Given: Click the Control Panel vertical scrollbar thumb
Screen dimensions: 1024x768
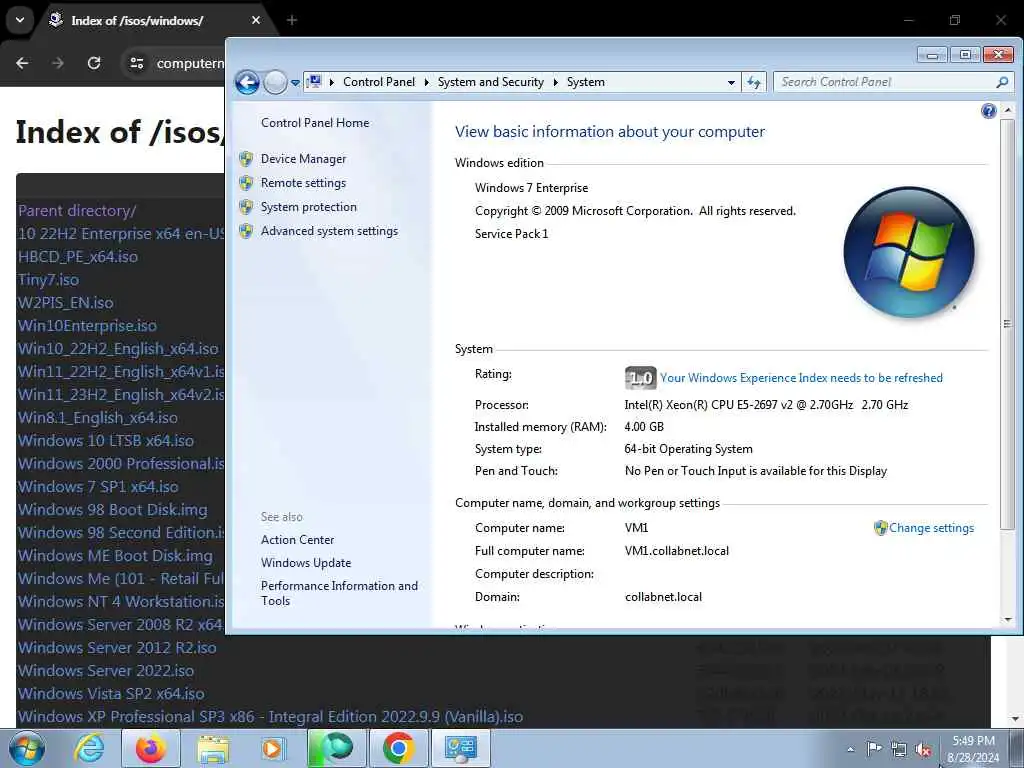Looking at the screenshot, I should pos(1008,323).
